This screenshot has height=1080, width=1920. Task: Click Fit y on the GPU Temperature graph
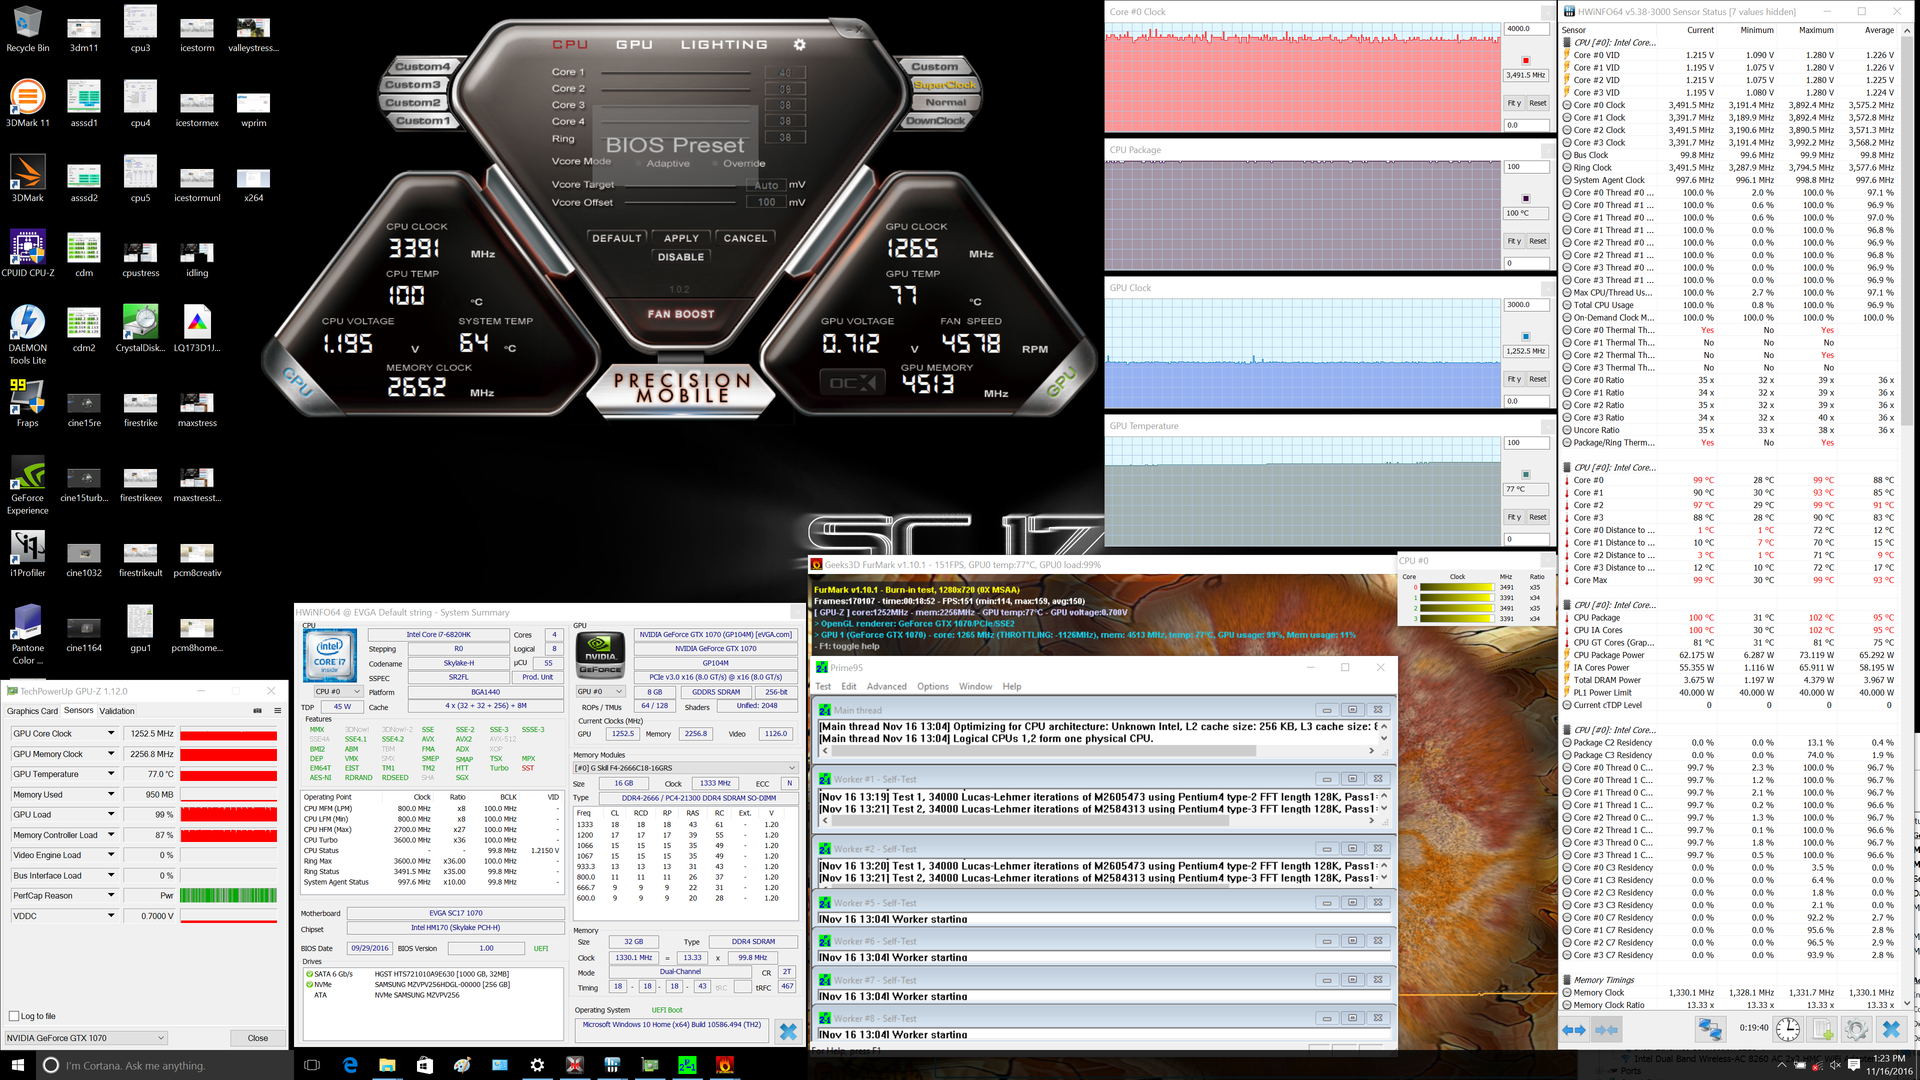coord(1514,517)
